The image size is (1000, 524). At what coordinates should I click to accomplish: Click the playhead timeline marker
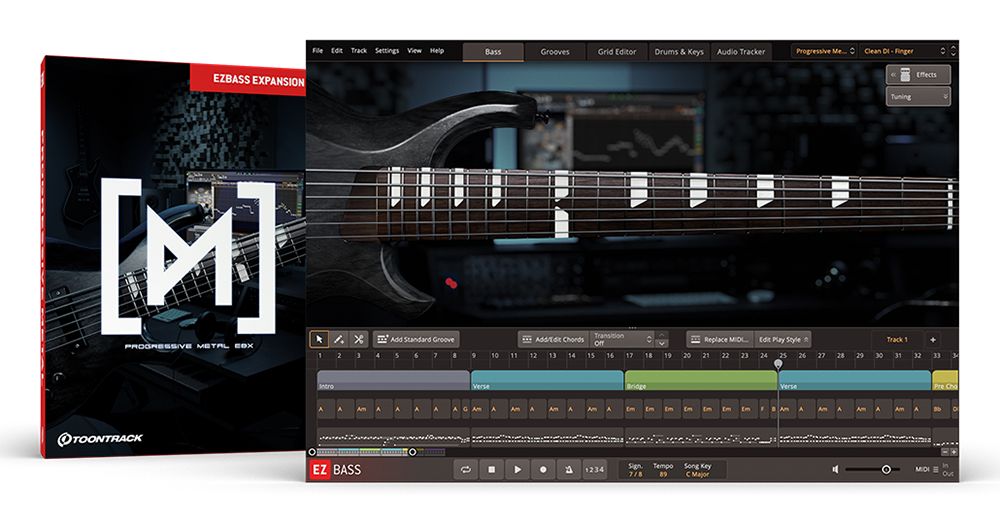(778, 364)
